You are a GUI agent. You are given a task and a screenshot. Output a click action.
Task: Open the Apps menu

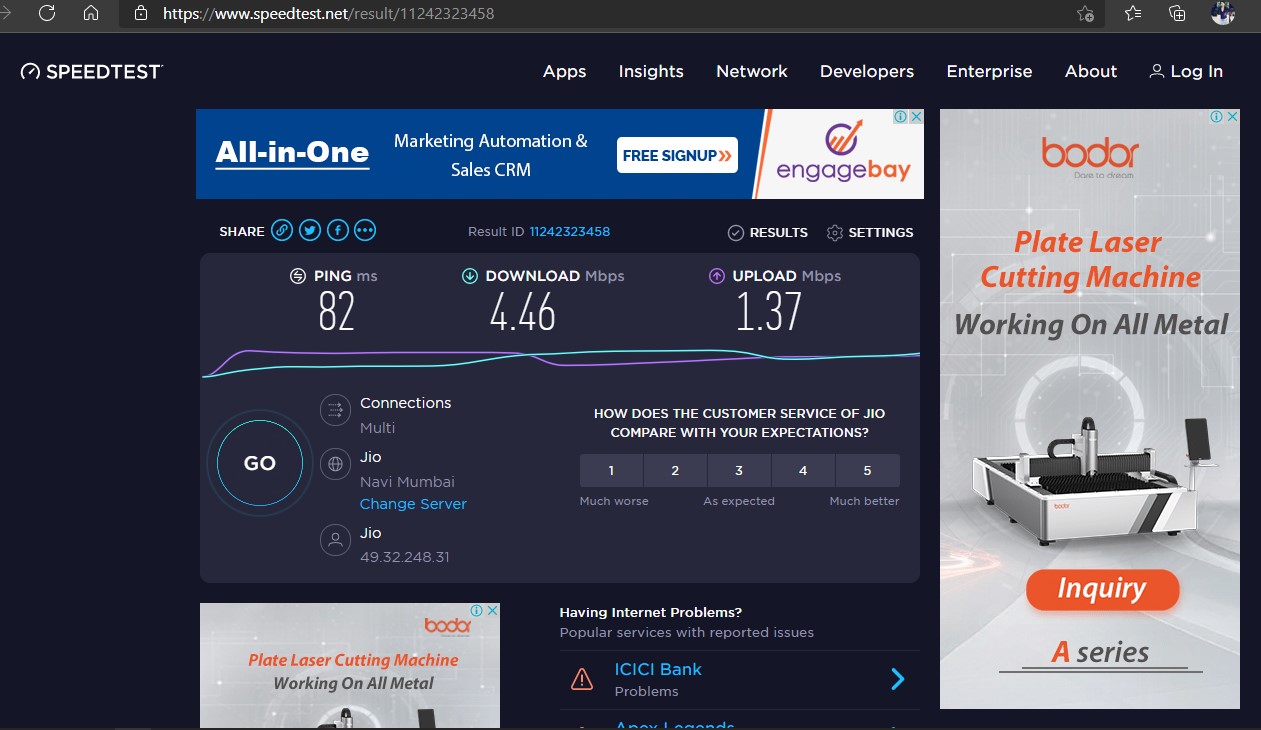[565, 72]
